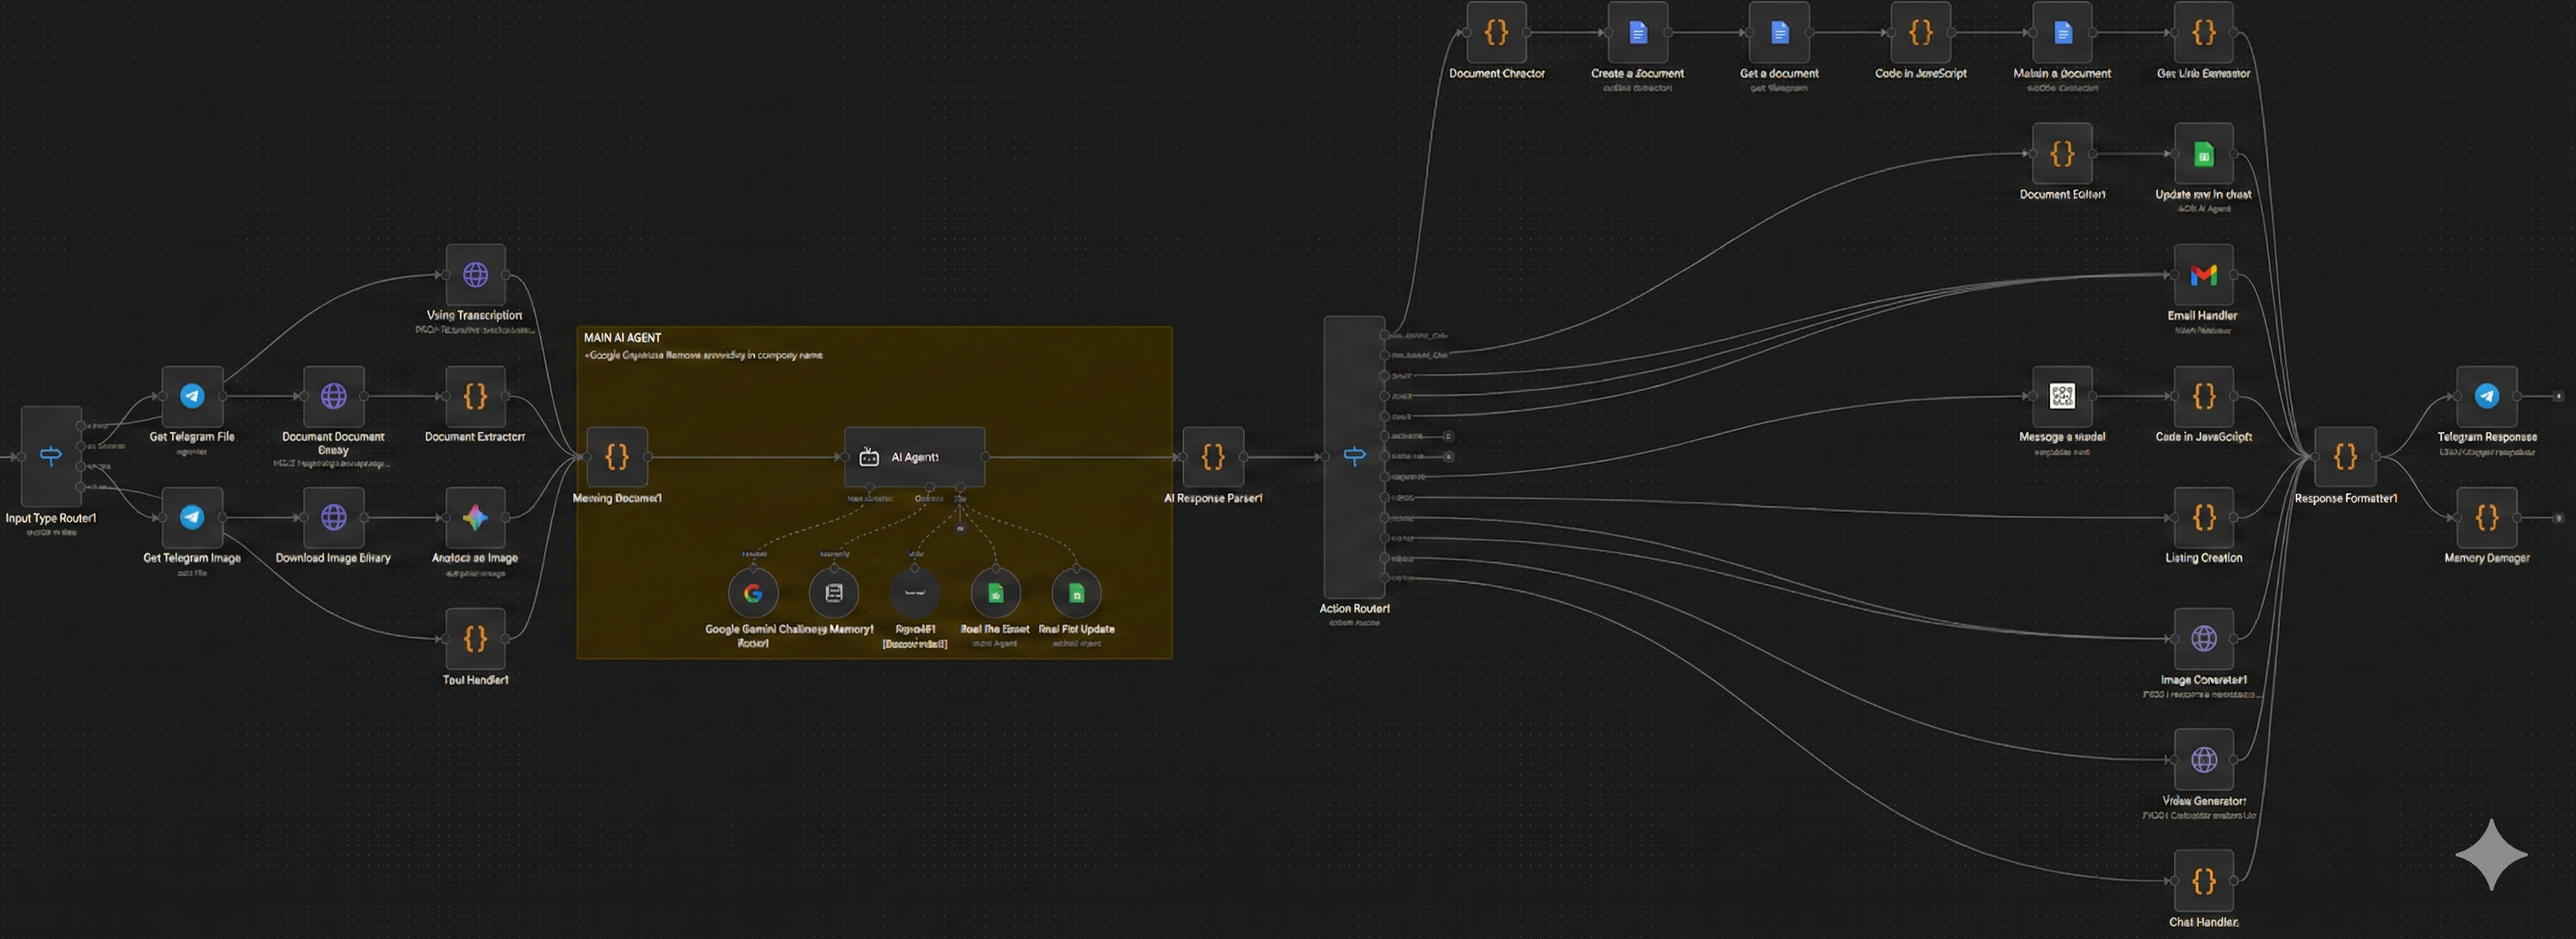Screen dimensions: 2576x939
Task: Select the QR icon on Message a model node
Action: click(x=2062, y=395)
